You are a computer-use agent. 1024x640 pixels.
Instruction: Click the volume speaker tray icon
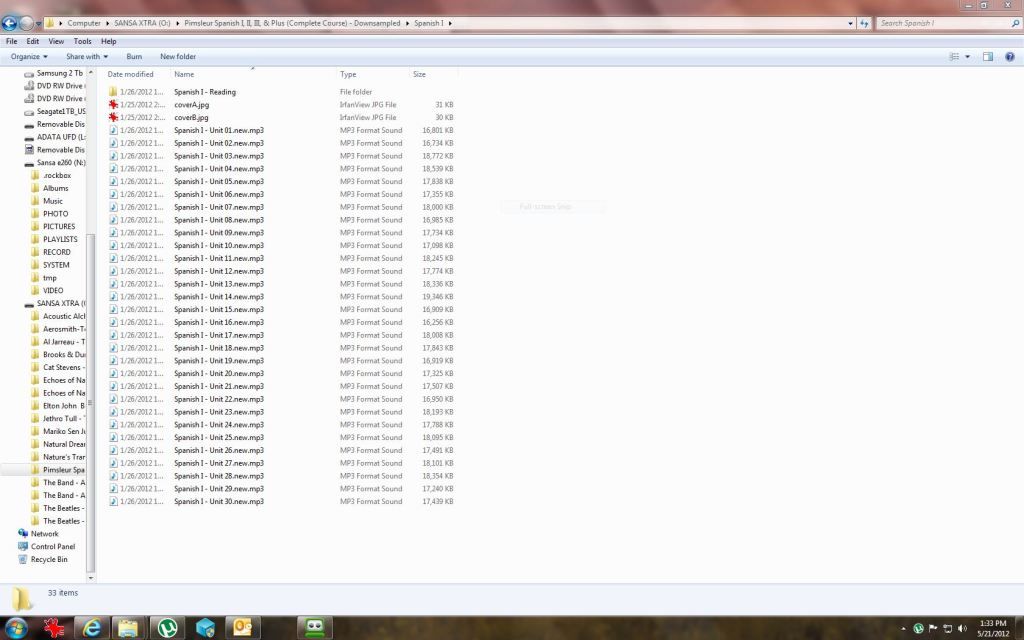coord(962,628)
